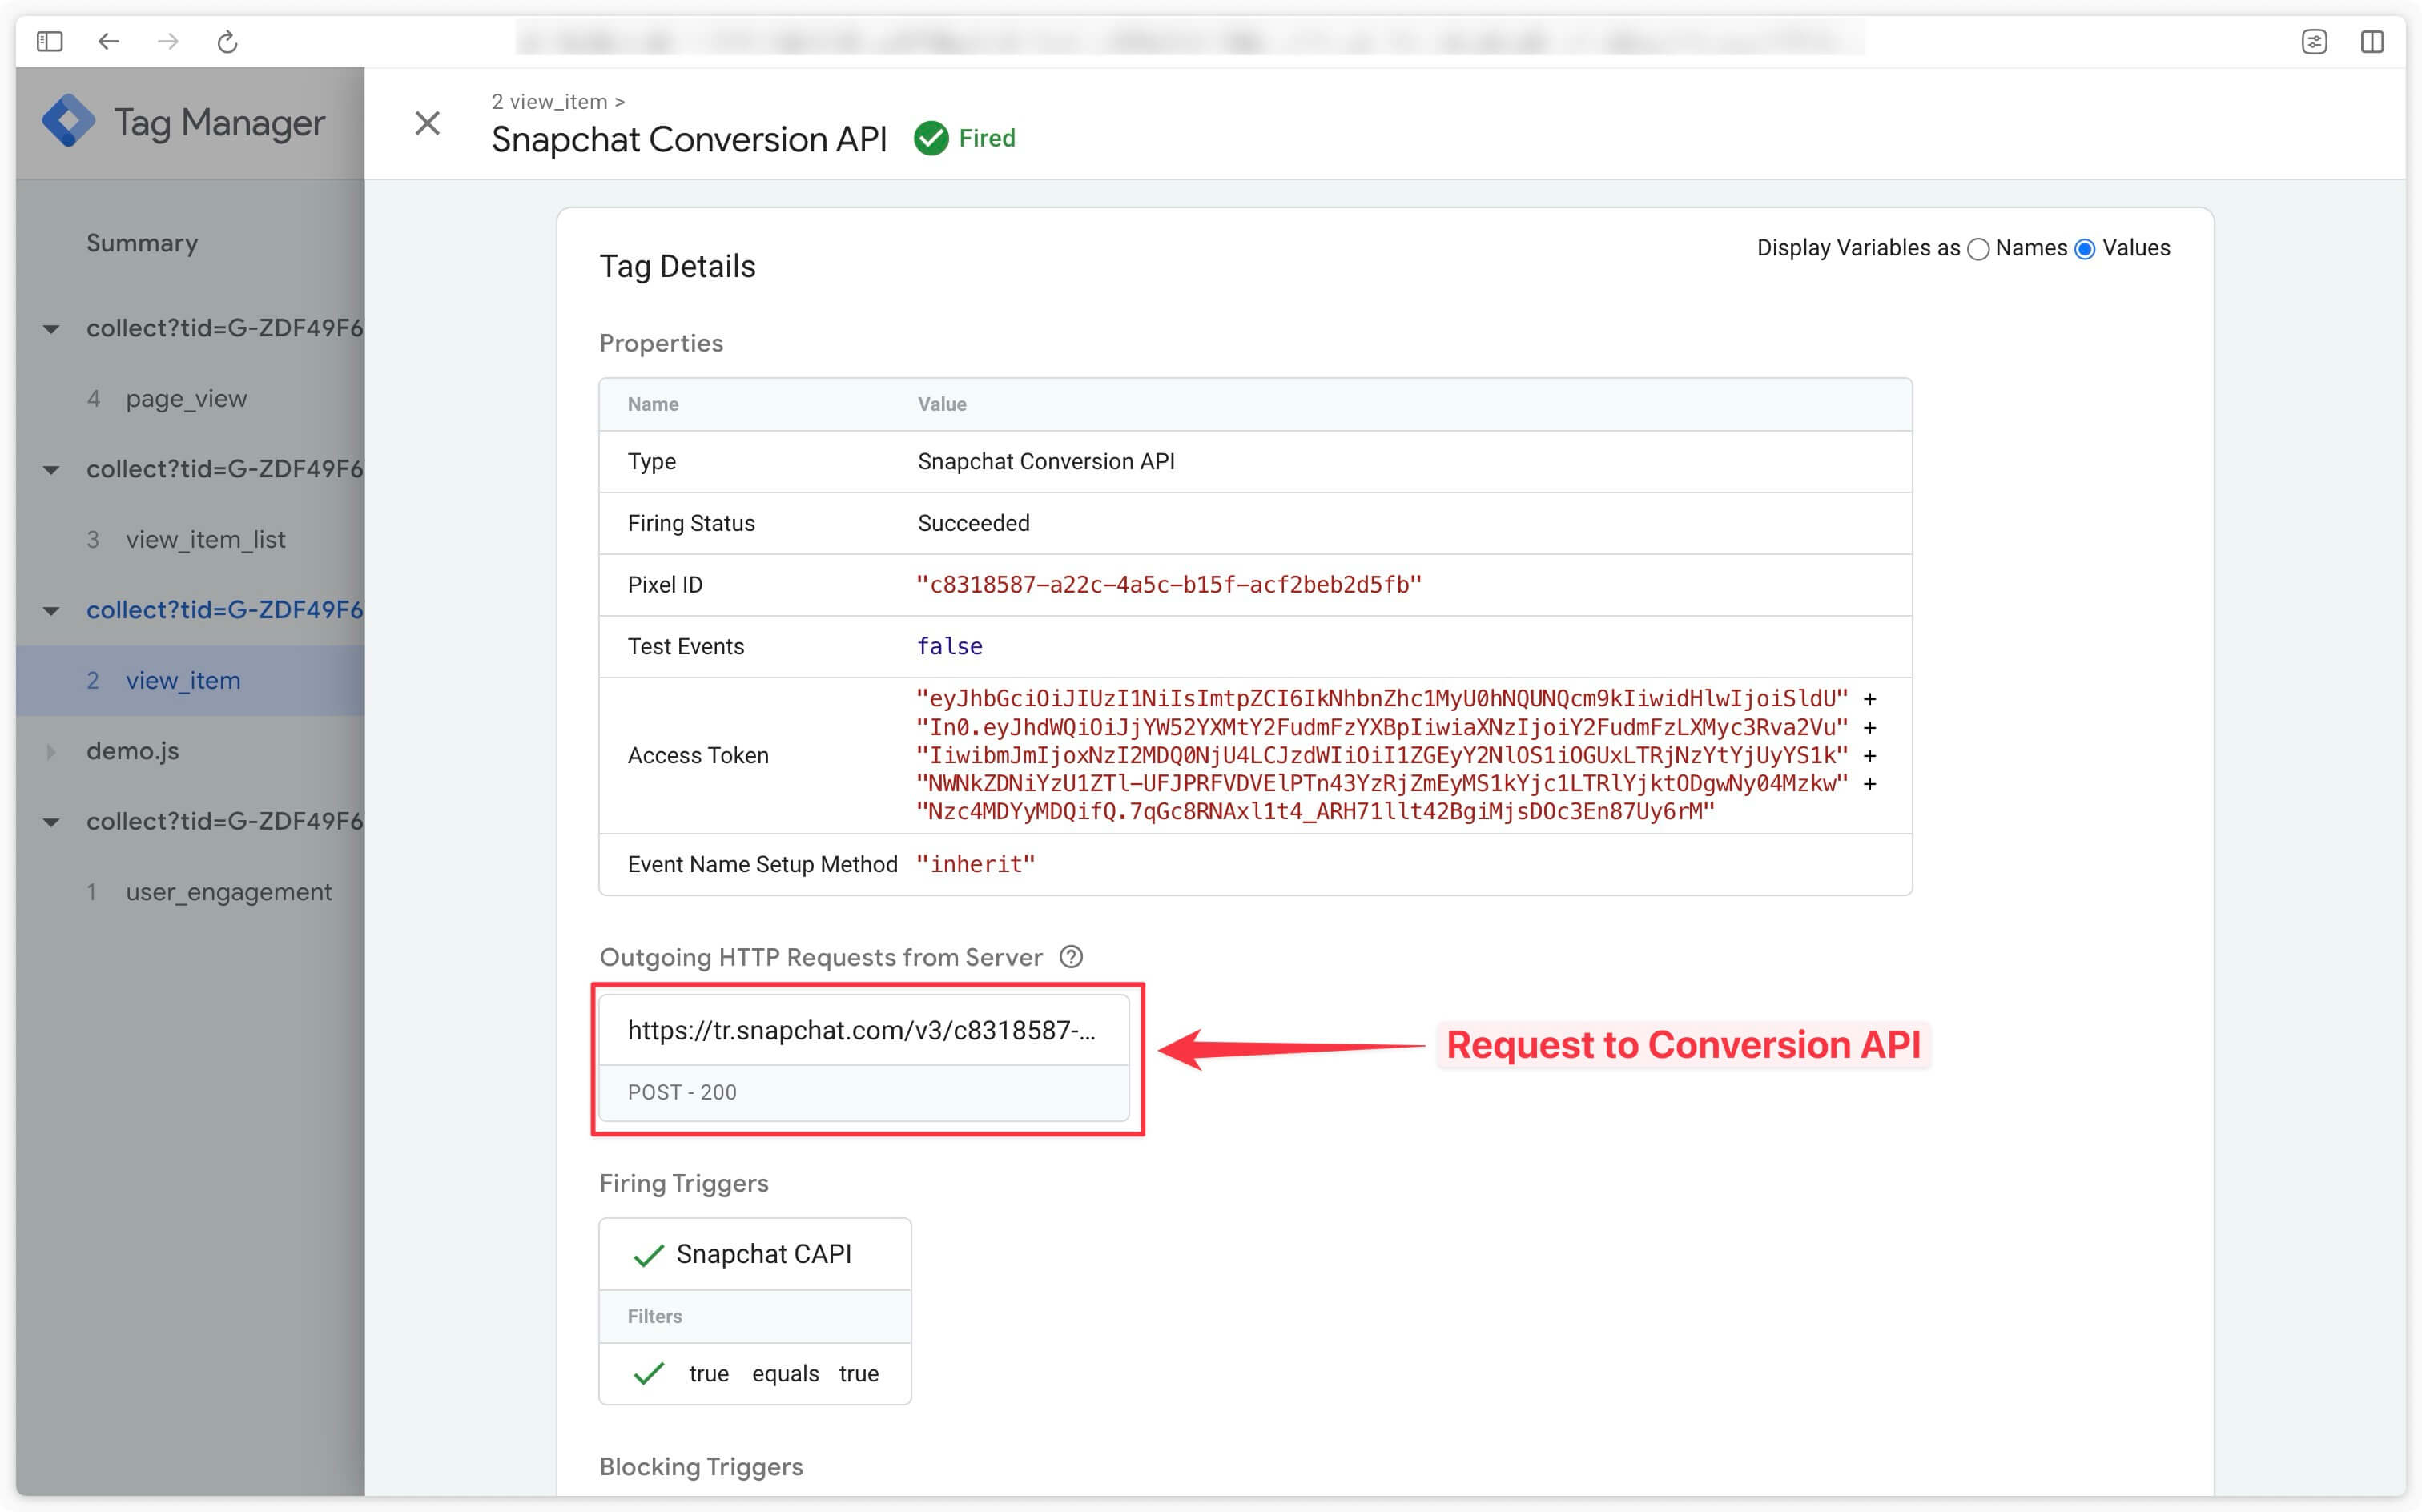Screen dimensions: 2422x1512
Task: Toggle the browser sidebar icon
Action: pyautogui.click(x=49, y=41)
